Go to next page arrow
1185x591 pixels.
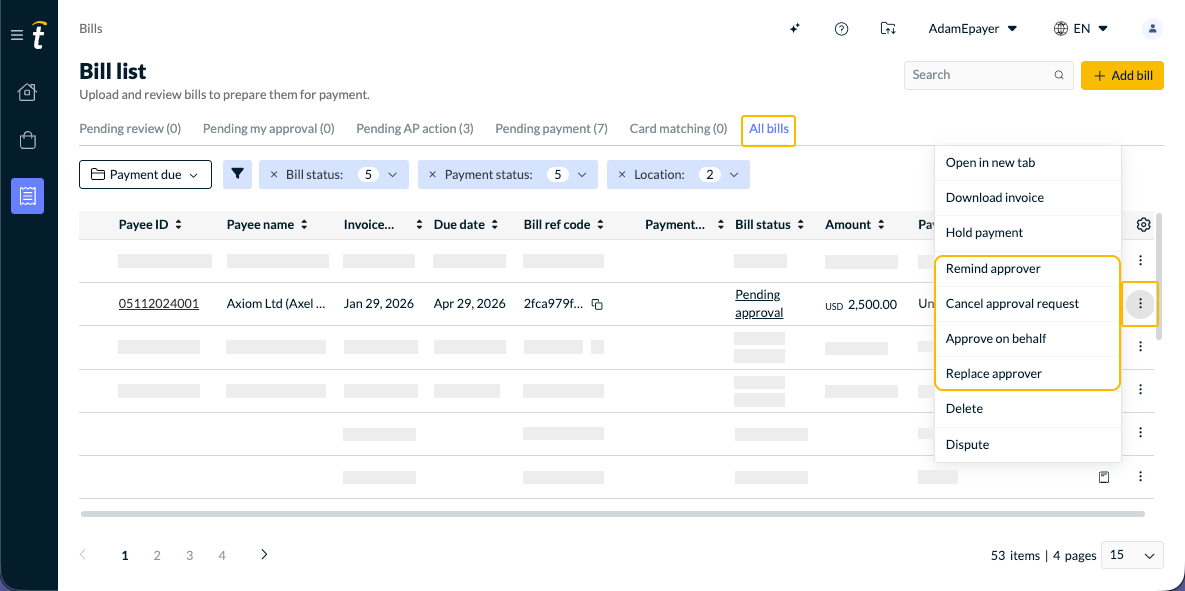click(x=264, y=555)
